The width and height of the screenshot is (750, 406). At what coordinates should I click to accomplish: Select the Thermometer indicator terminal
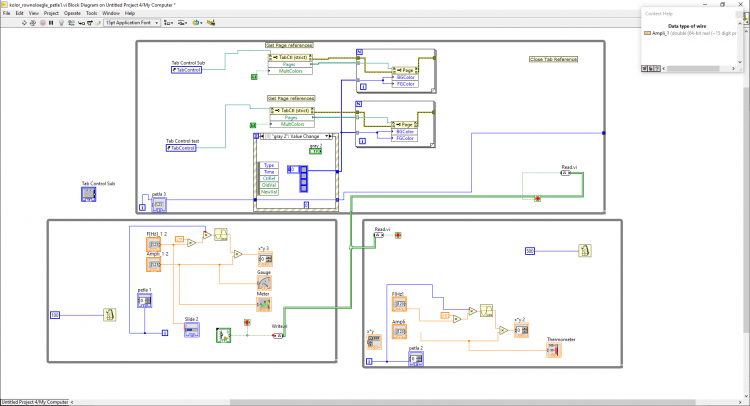coord(554,350)
